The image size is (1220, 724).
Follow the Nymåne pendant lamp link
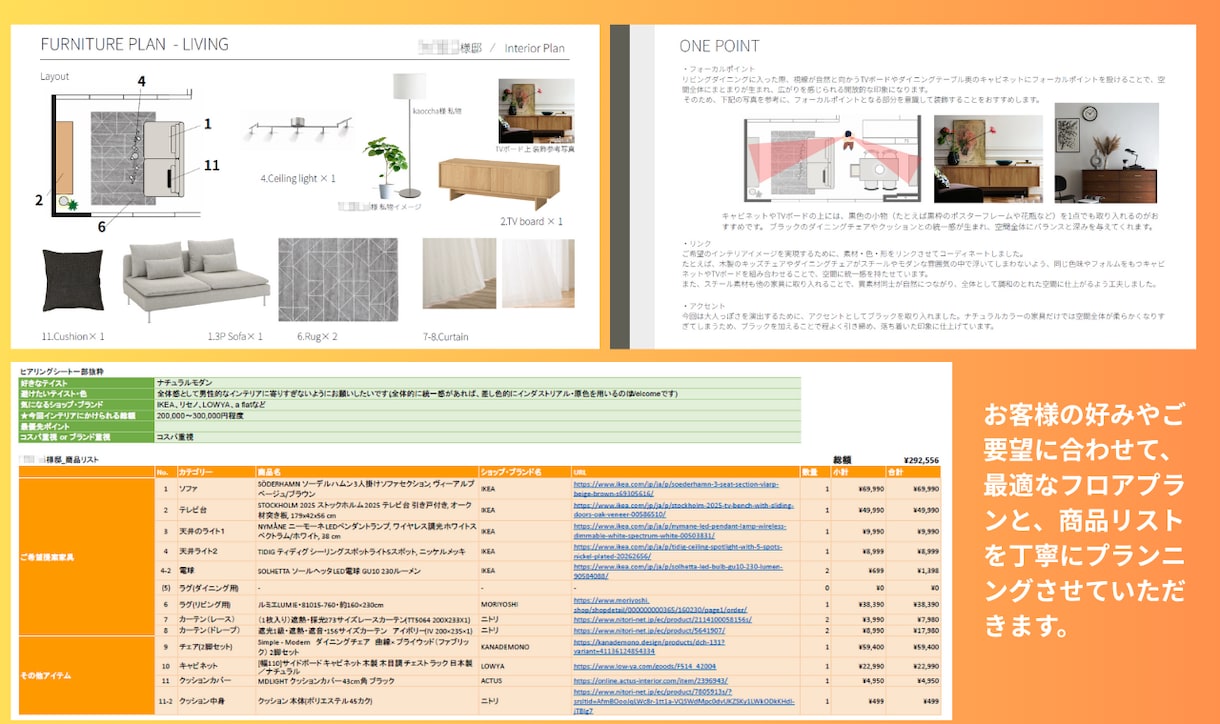click(680, 530)
